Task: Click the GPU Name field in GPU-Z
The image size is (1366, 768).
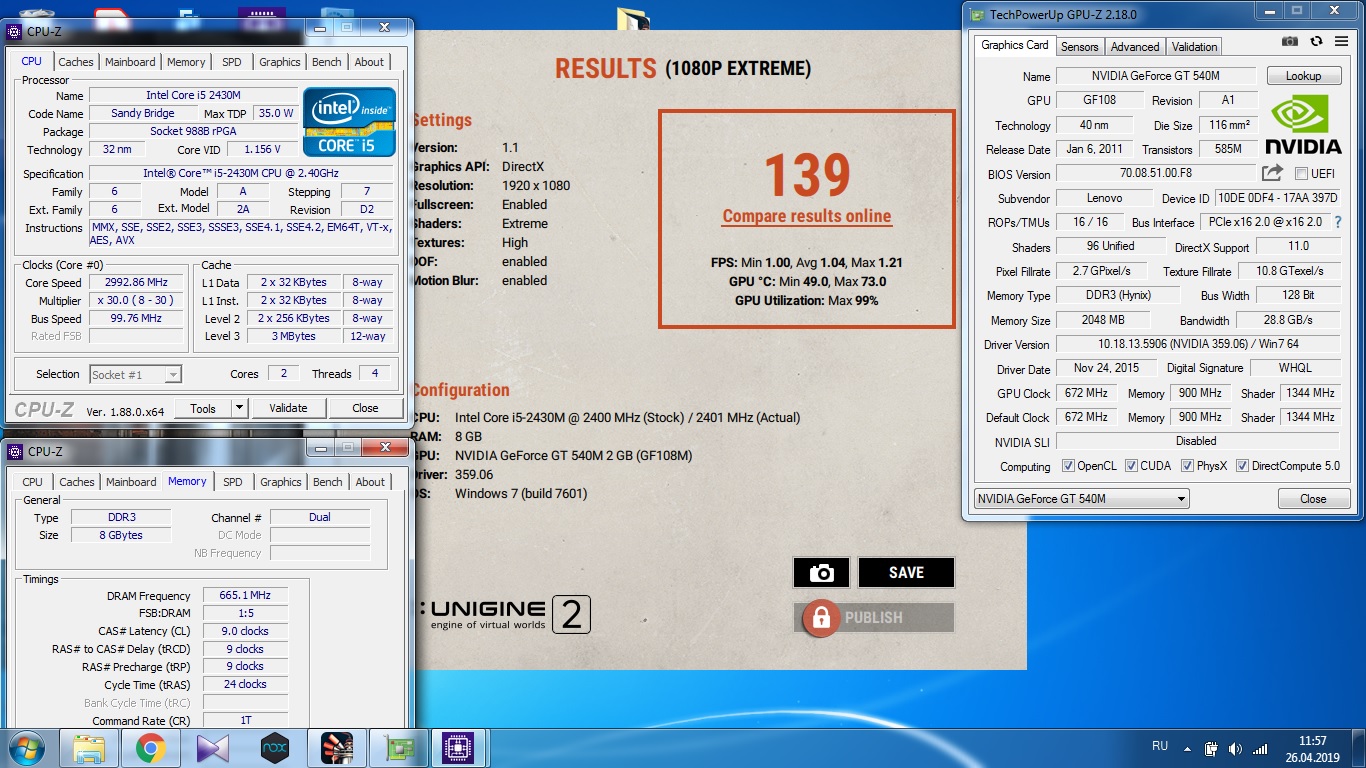Action: click(1157, 76)
